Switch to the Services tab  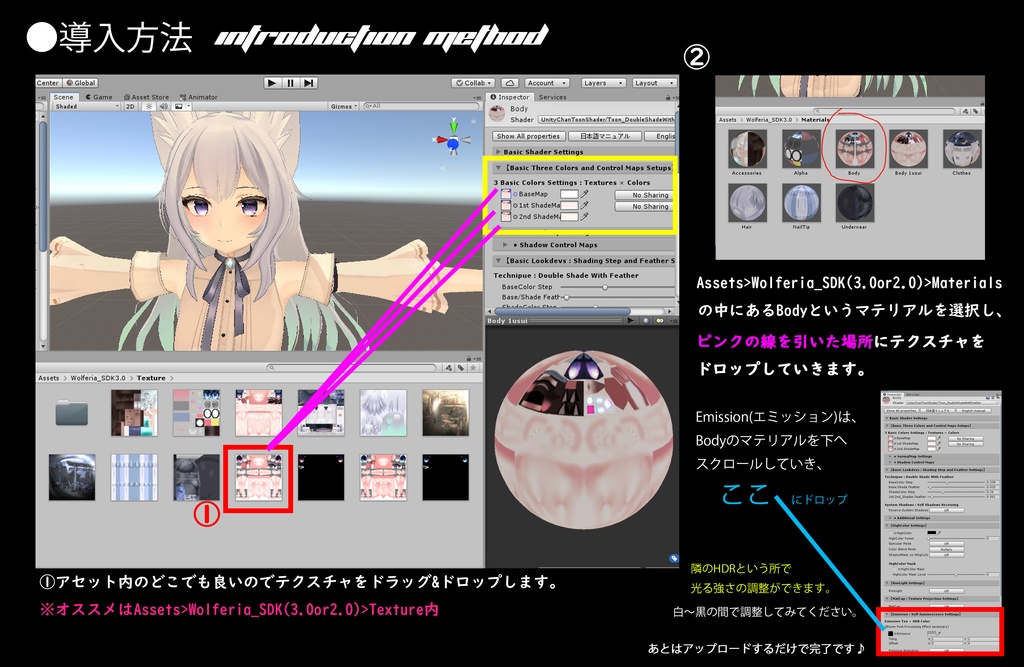552,97
